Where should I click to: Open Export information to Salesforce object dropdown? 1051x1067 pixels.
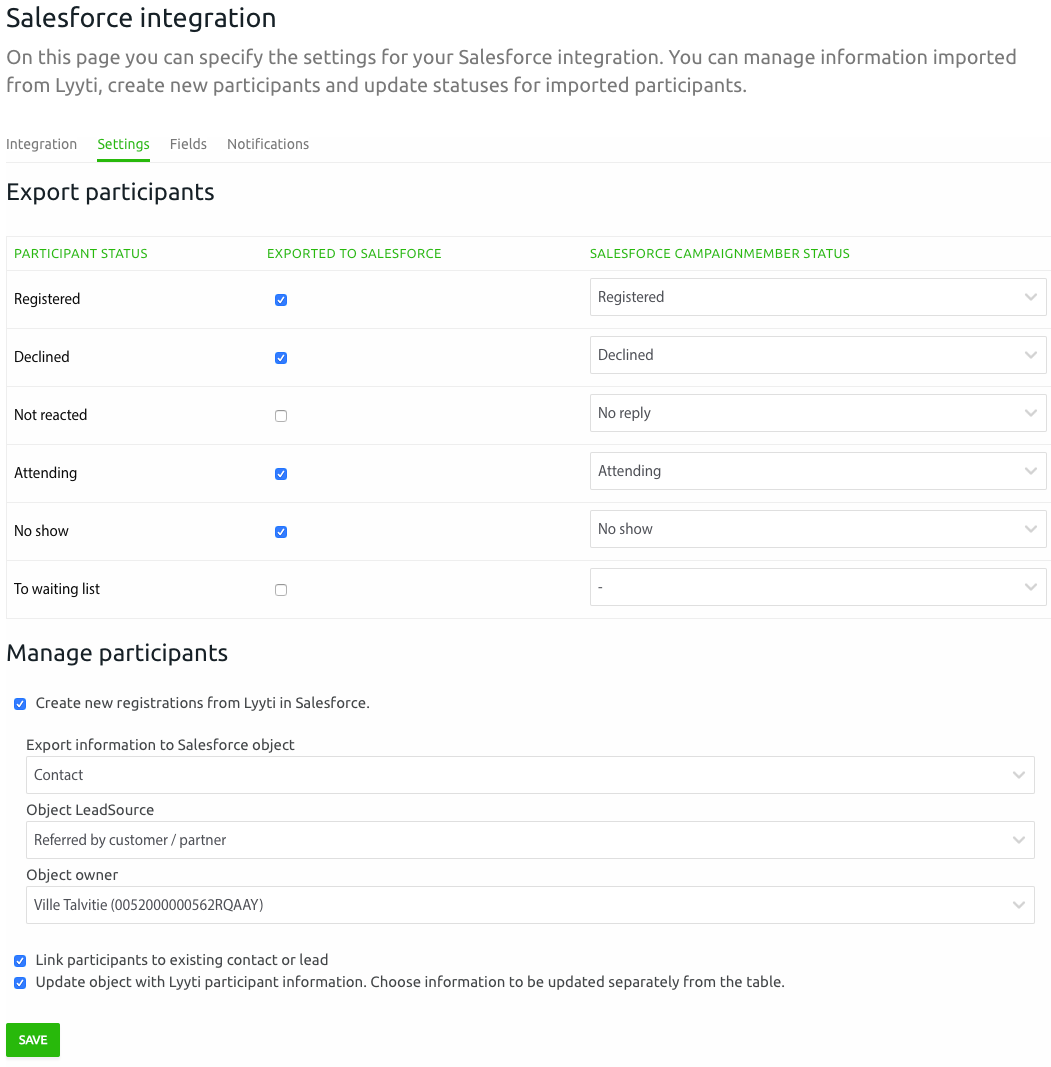[530, 775]
